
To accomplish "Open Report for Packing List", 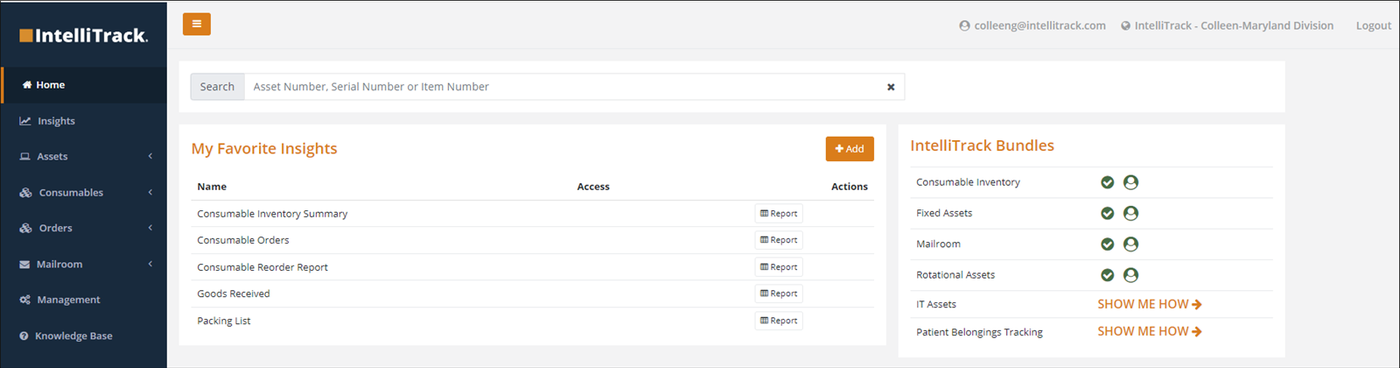I will click(x=779, y=320).
